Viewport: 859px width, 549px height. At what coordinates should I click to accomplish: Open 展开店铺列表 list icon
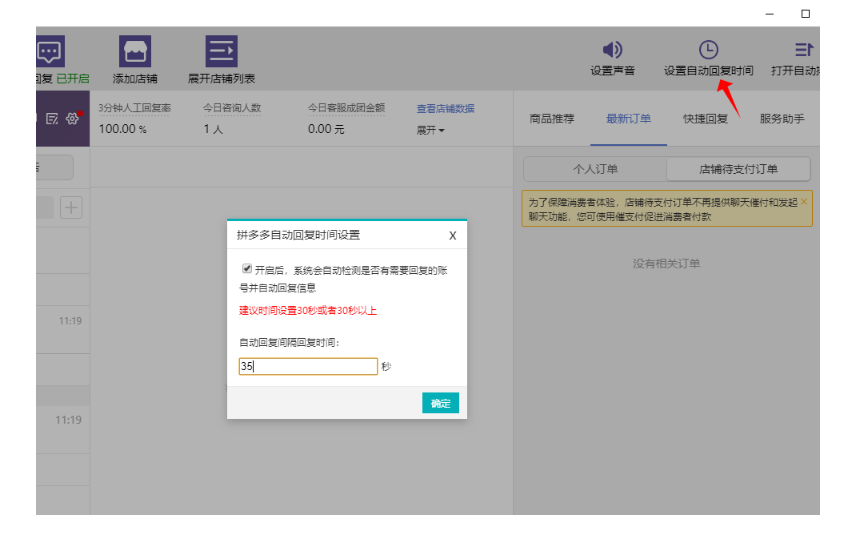click(x=221, y=51)
